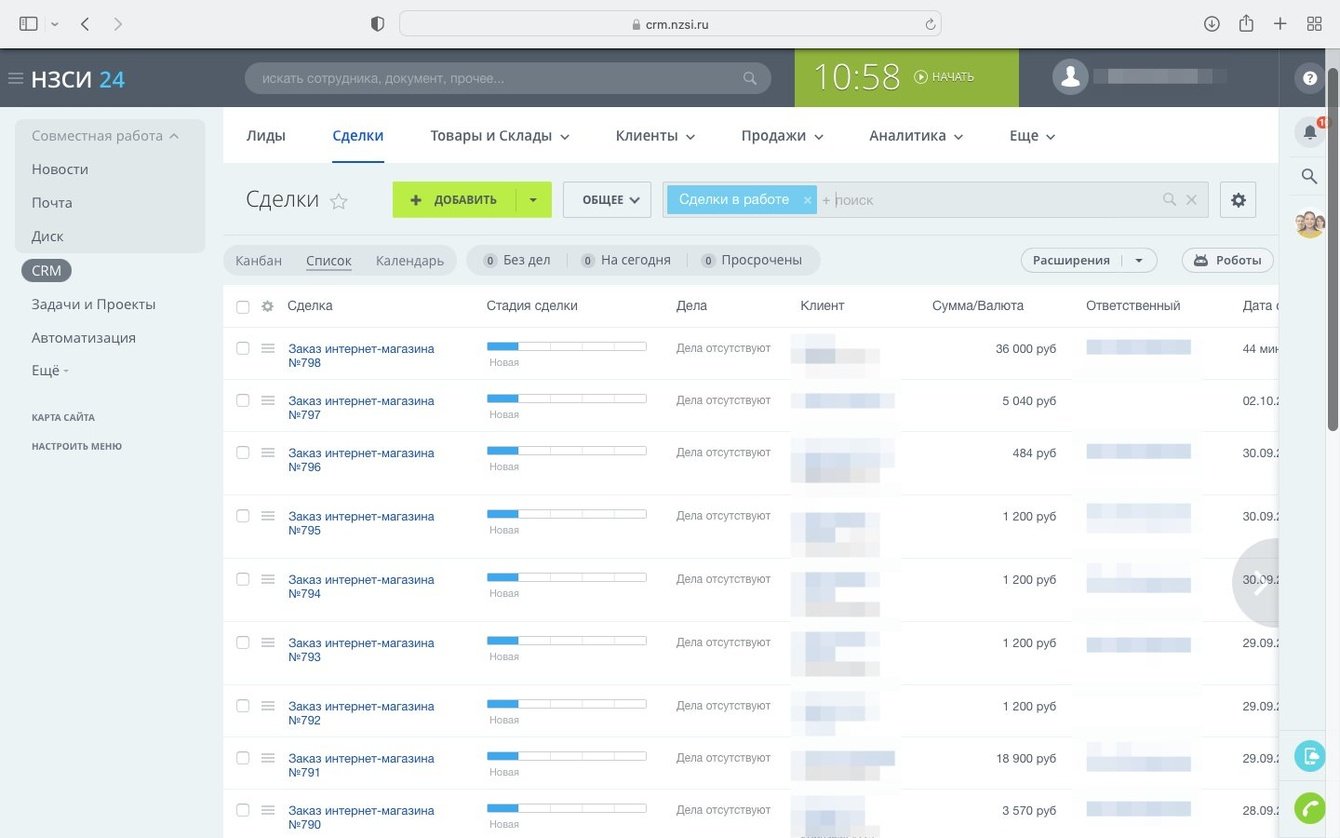The image size is (1340, 838).
Task: Open the green phone call button
Action: [1310, 807]
